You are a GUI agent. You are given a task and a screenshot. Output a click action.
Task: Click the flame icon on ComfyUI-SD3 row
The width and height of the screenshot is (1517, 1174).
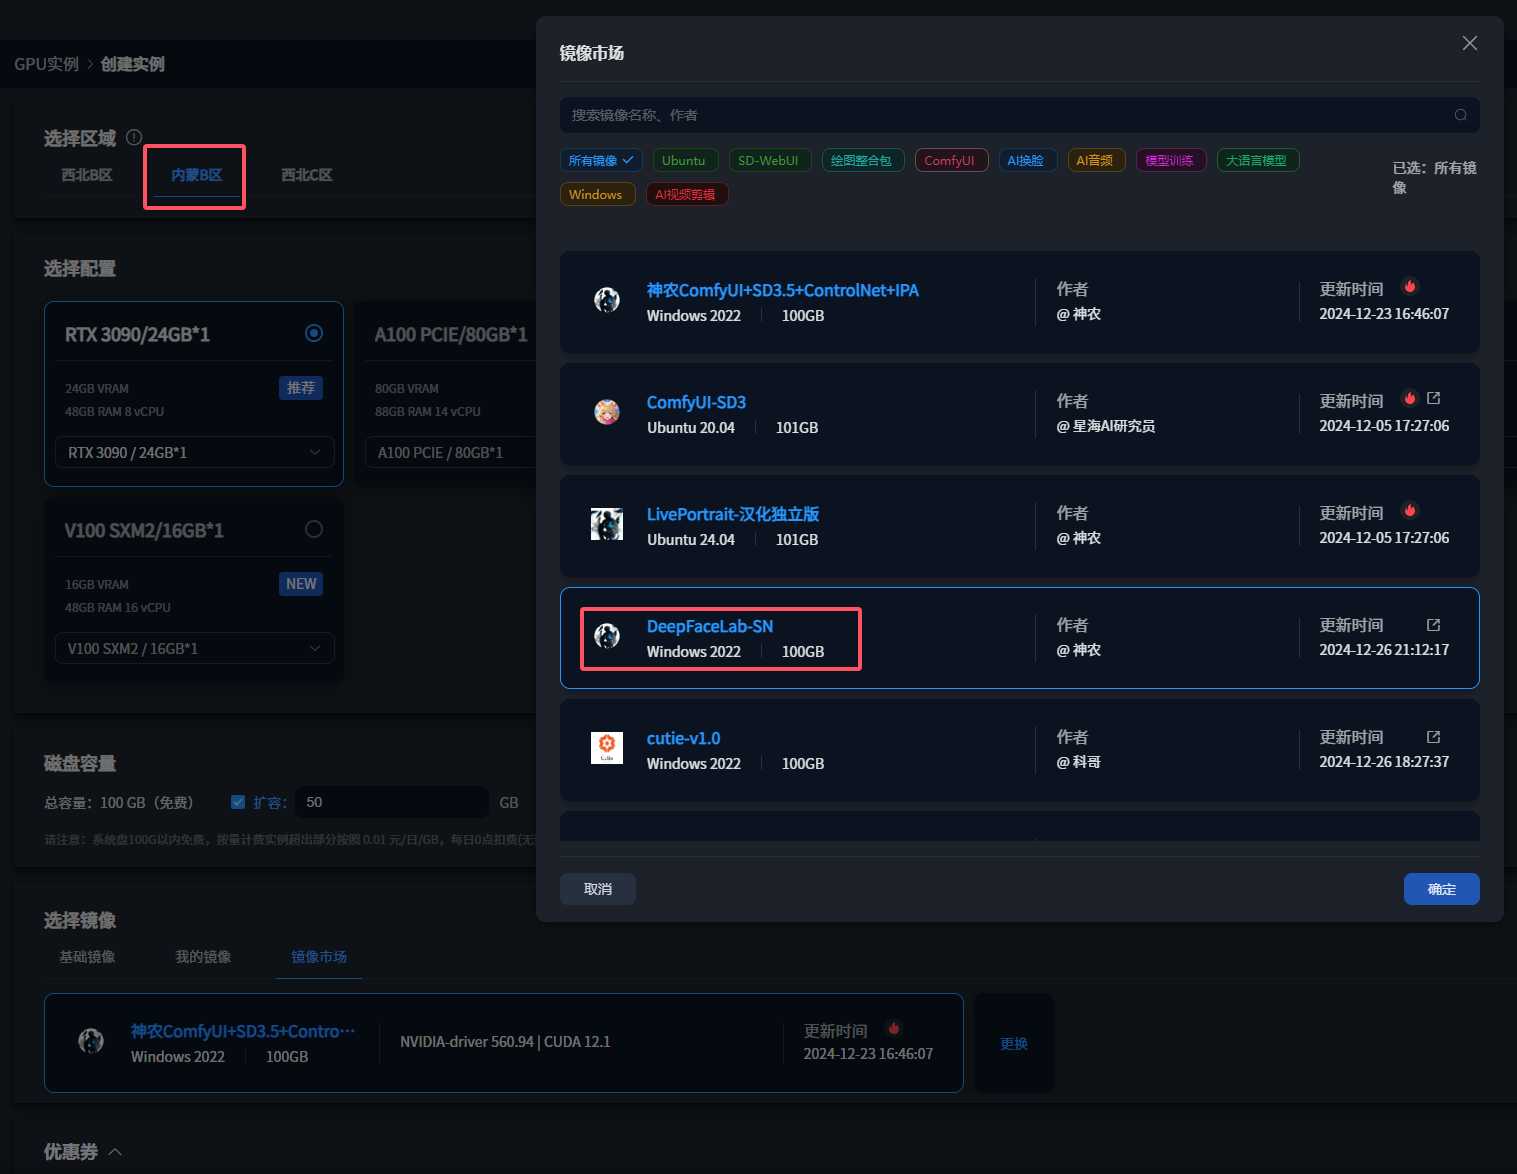coord(1410,399)
